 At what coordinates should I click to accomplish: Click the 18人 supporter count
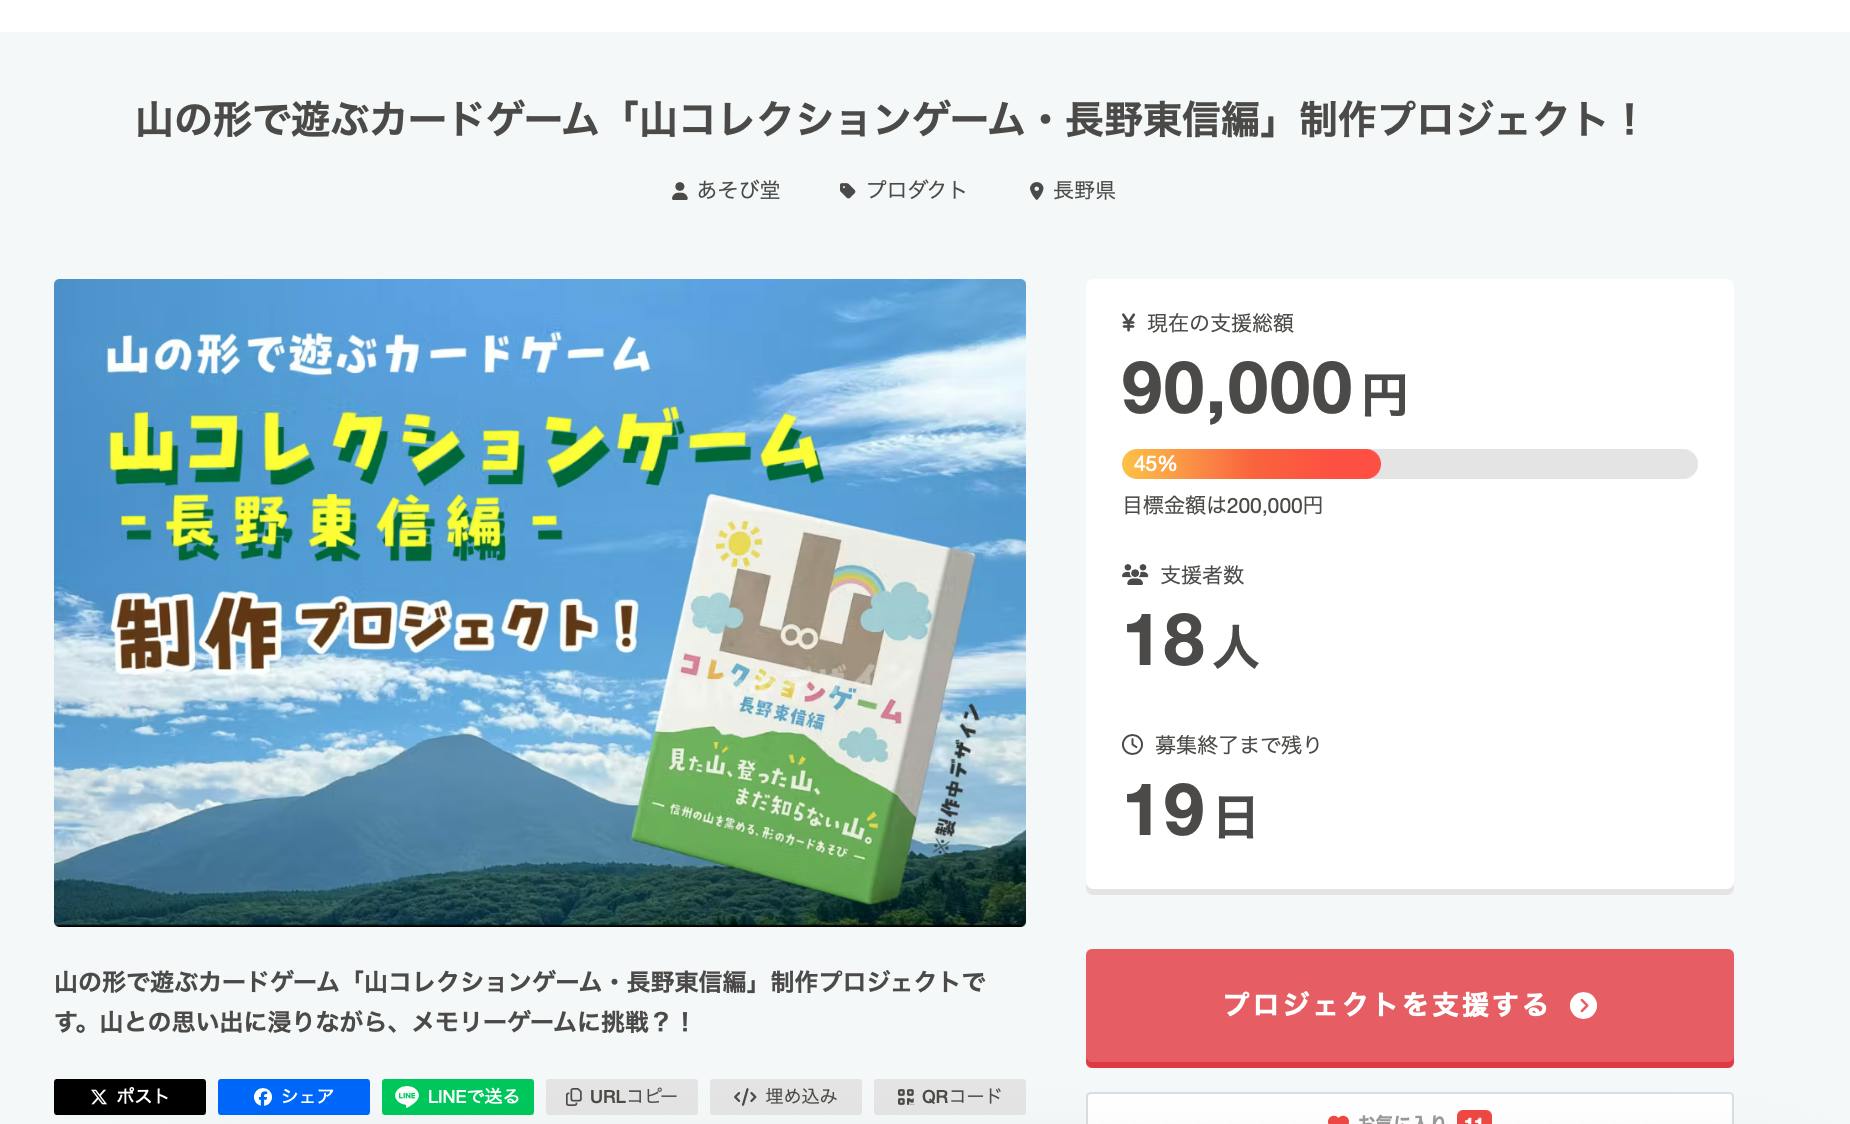[x=1190, y=641]
